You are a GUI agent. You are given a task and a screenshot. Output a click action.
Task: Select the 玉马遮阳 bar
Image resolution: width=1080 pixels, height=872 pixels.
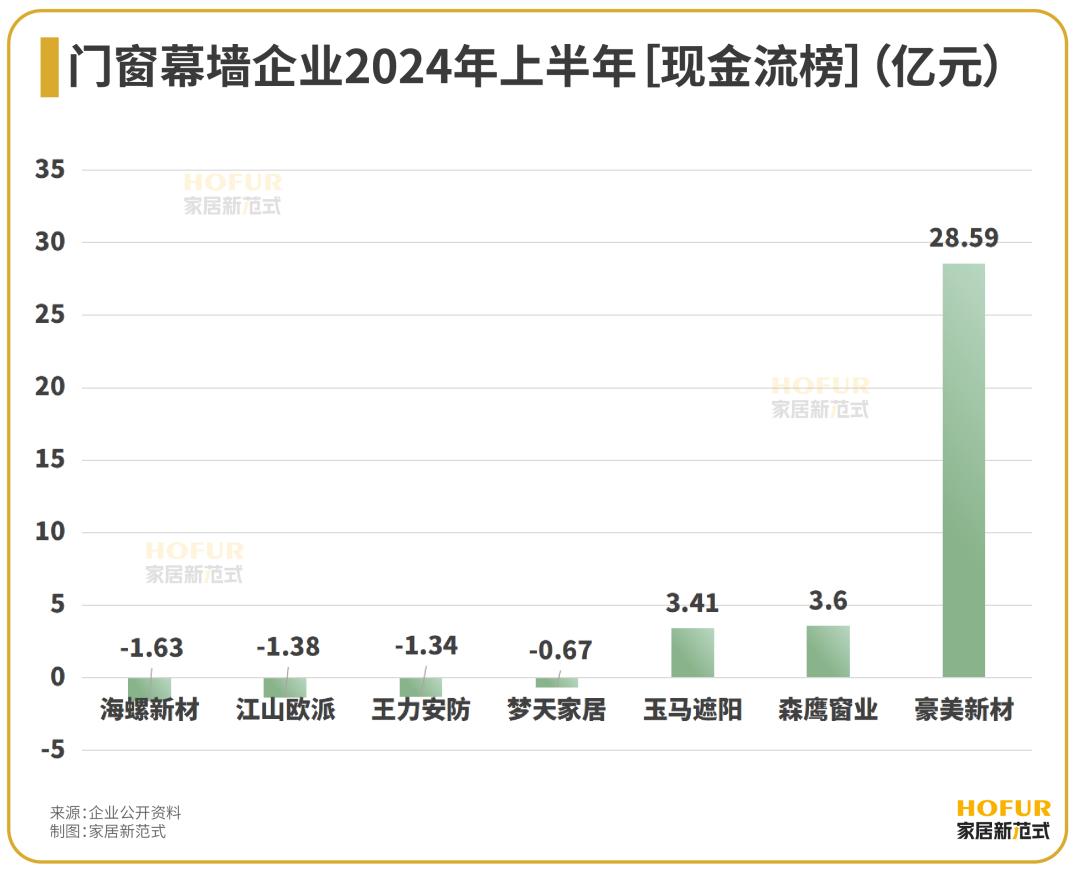692,652
